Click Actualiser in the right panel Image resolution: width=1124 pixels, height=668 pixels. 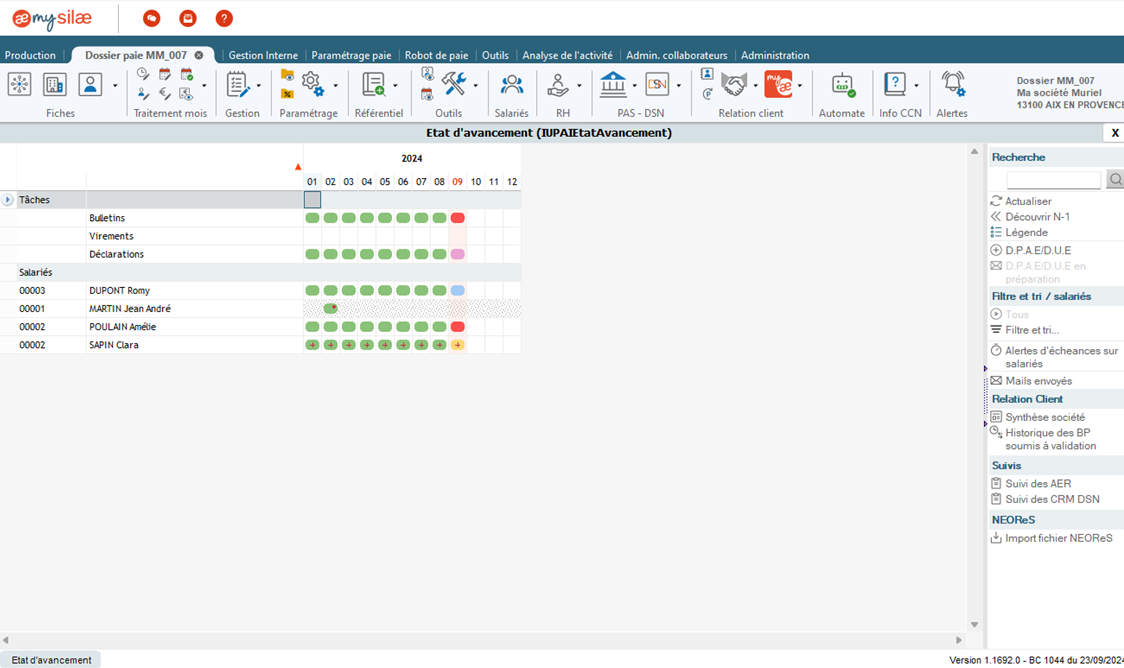1028,201
